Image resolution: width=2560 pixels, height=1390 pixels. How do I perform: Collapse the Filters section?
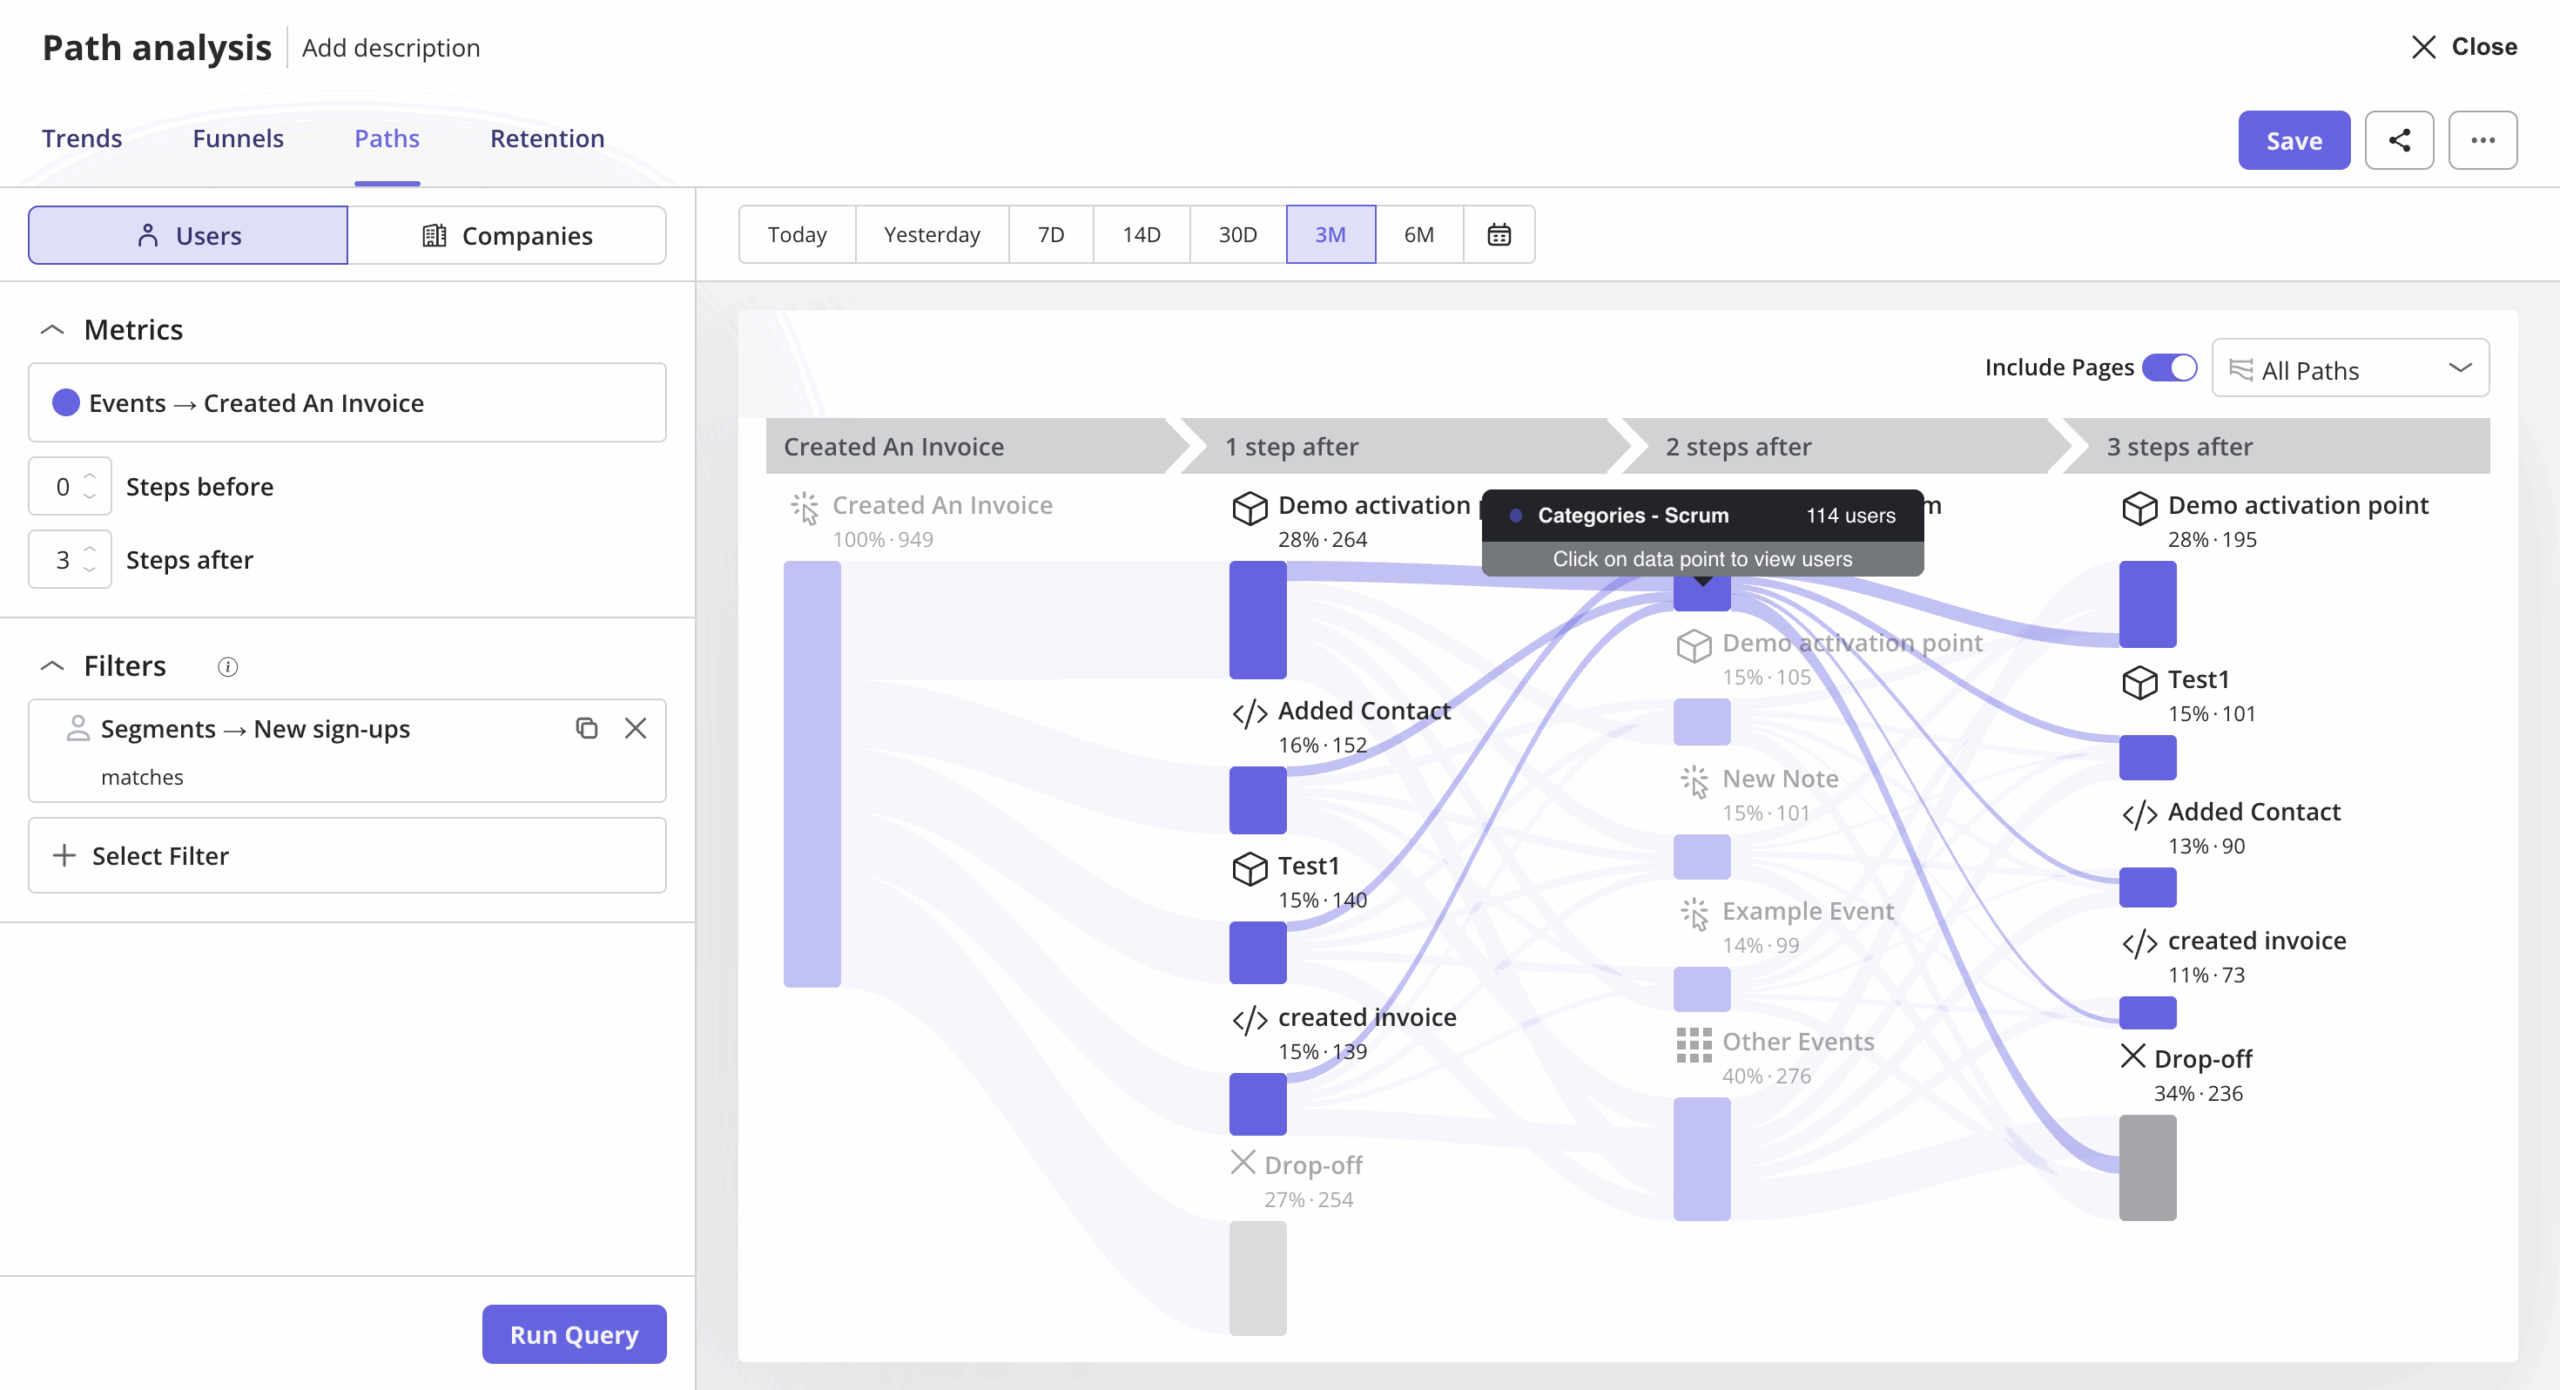point(54,664)
